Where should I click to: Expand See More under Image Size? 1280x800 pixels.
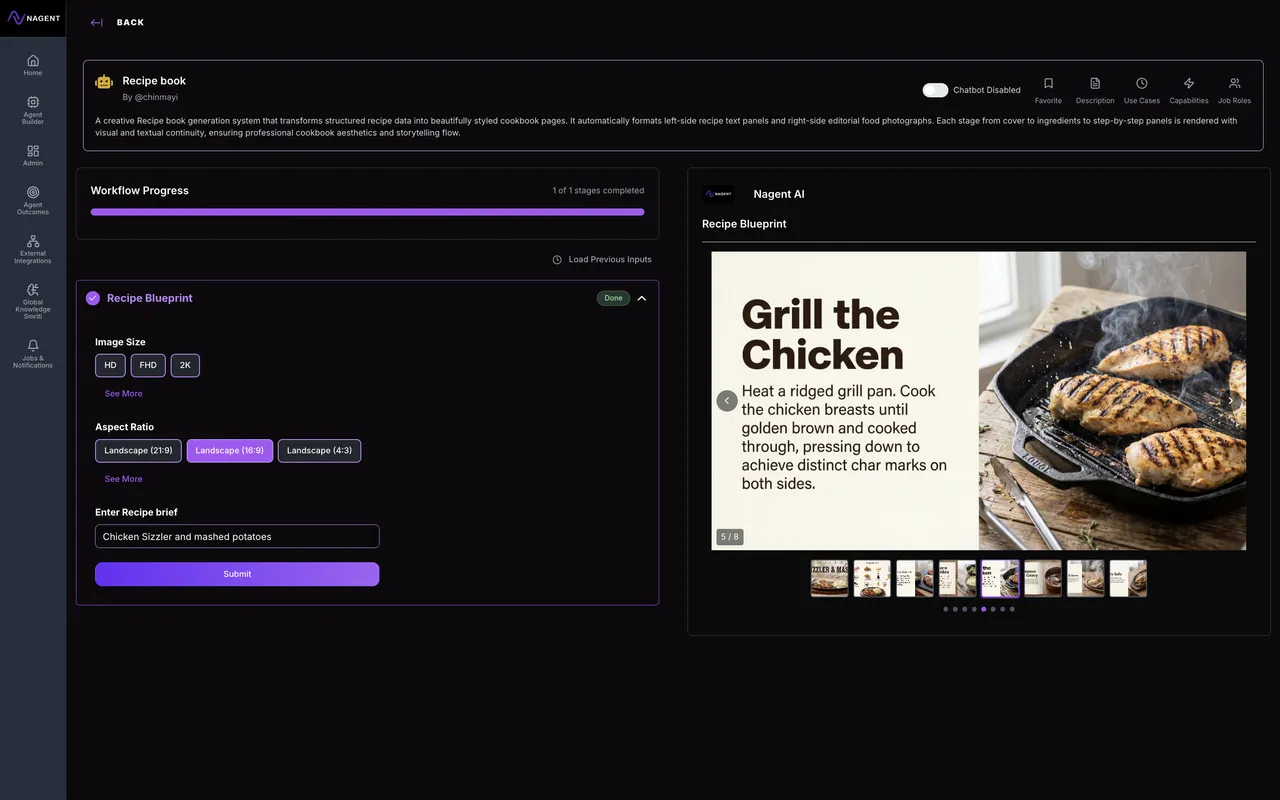click(124, 394)
